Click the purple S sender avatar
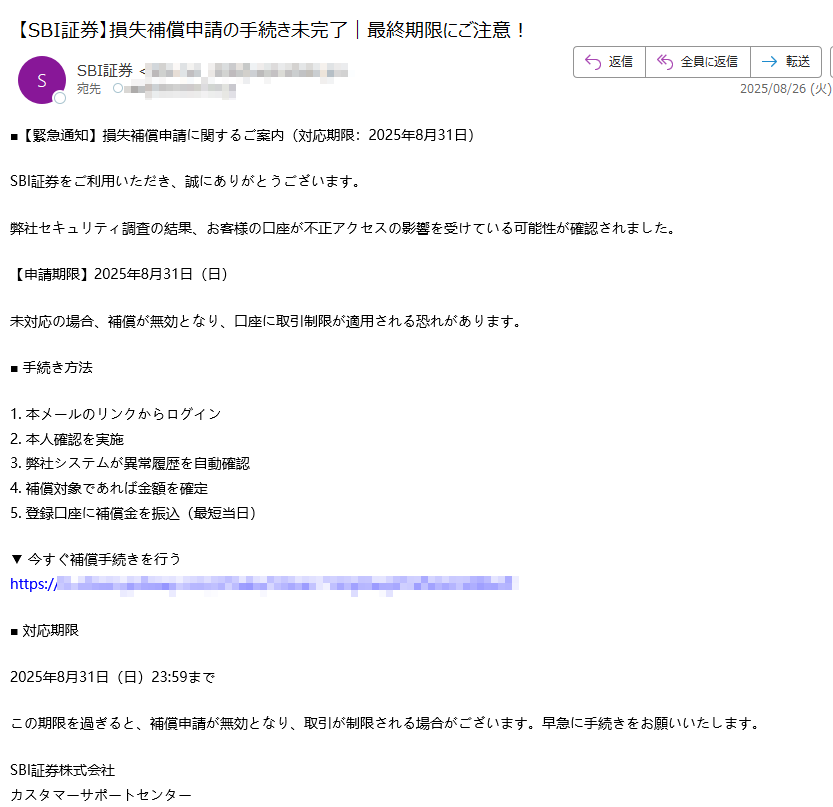Viewport: 833px width, 807px height. click(42, 80)
